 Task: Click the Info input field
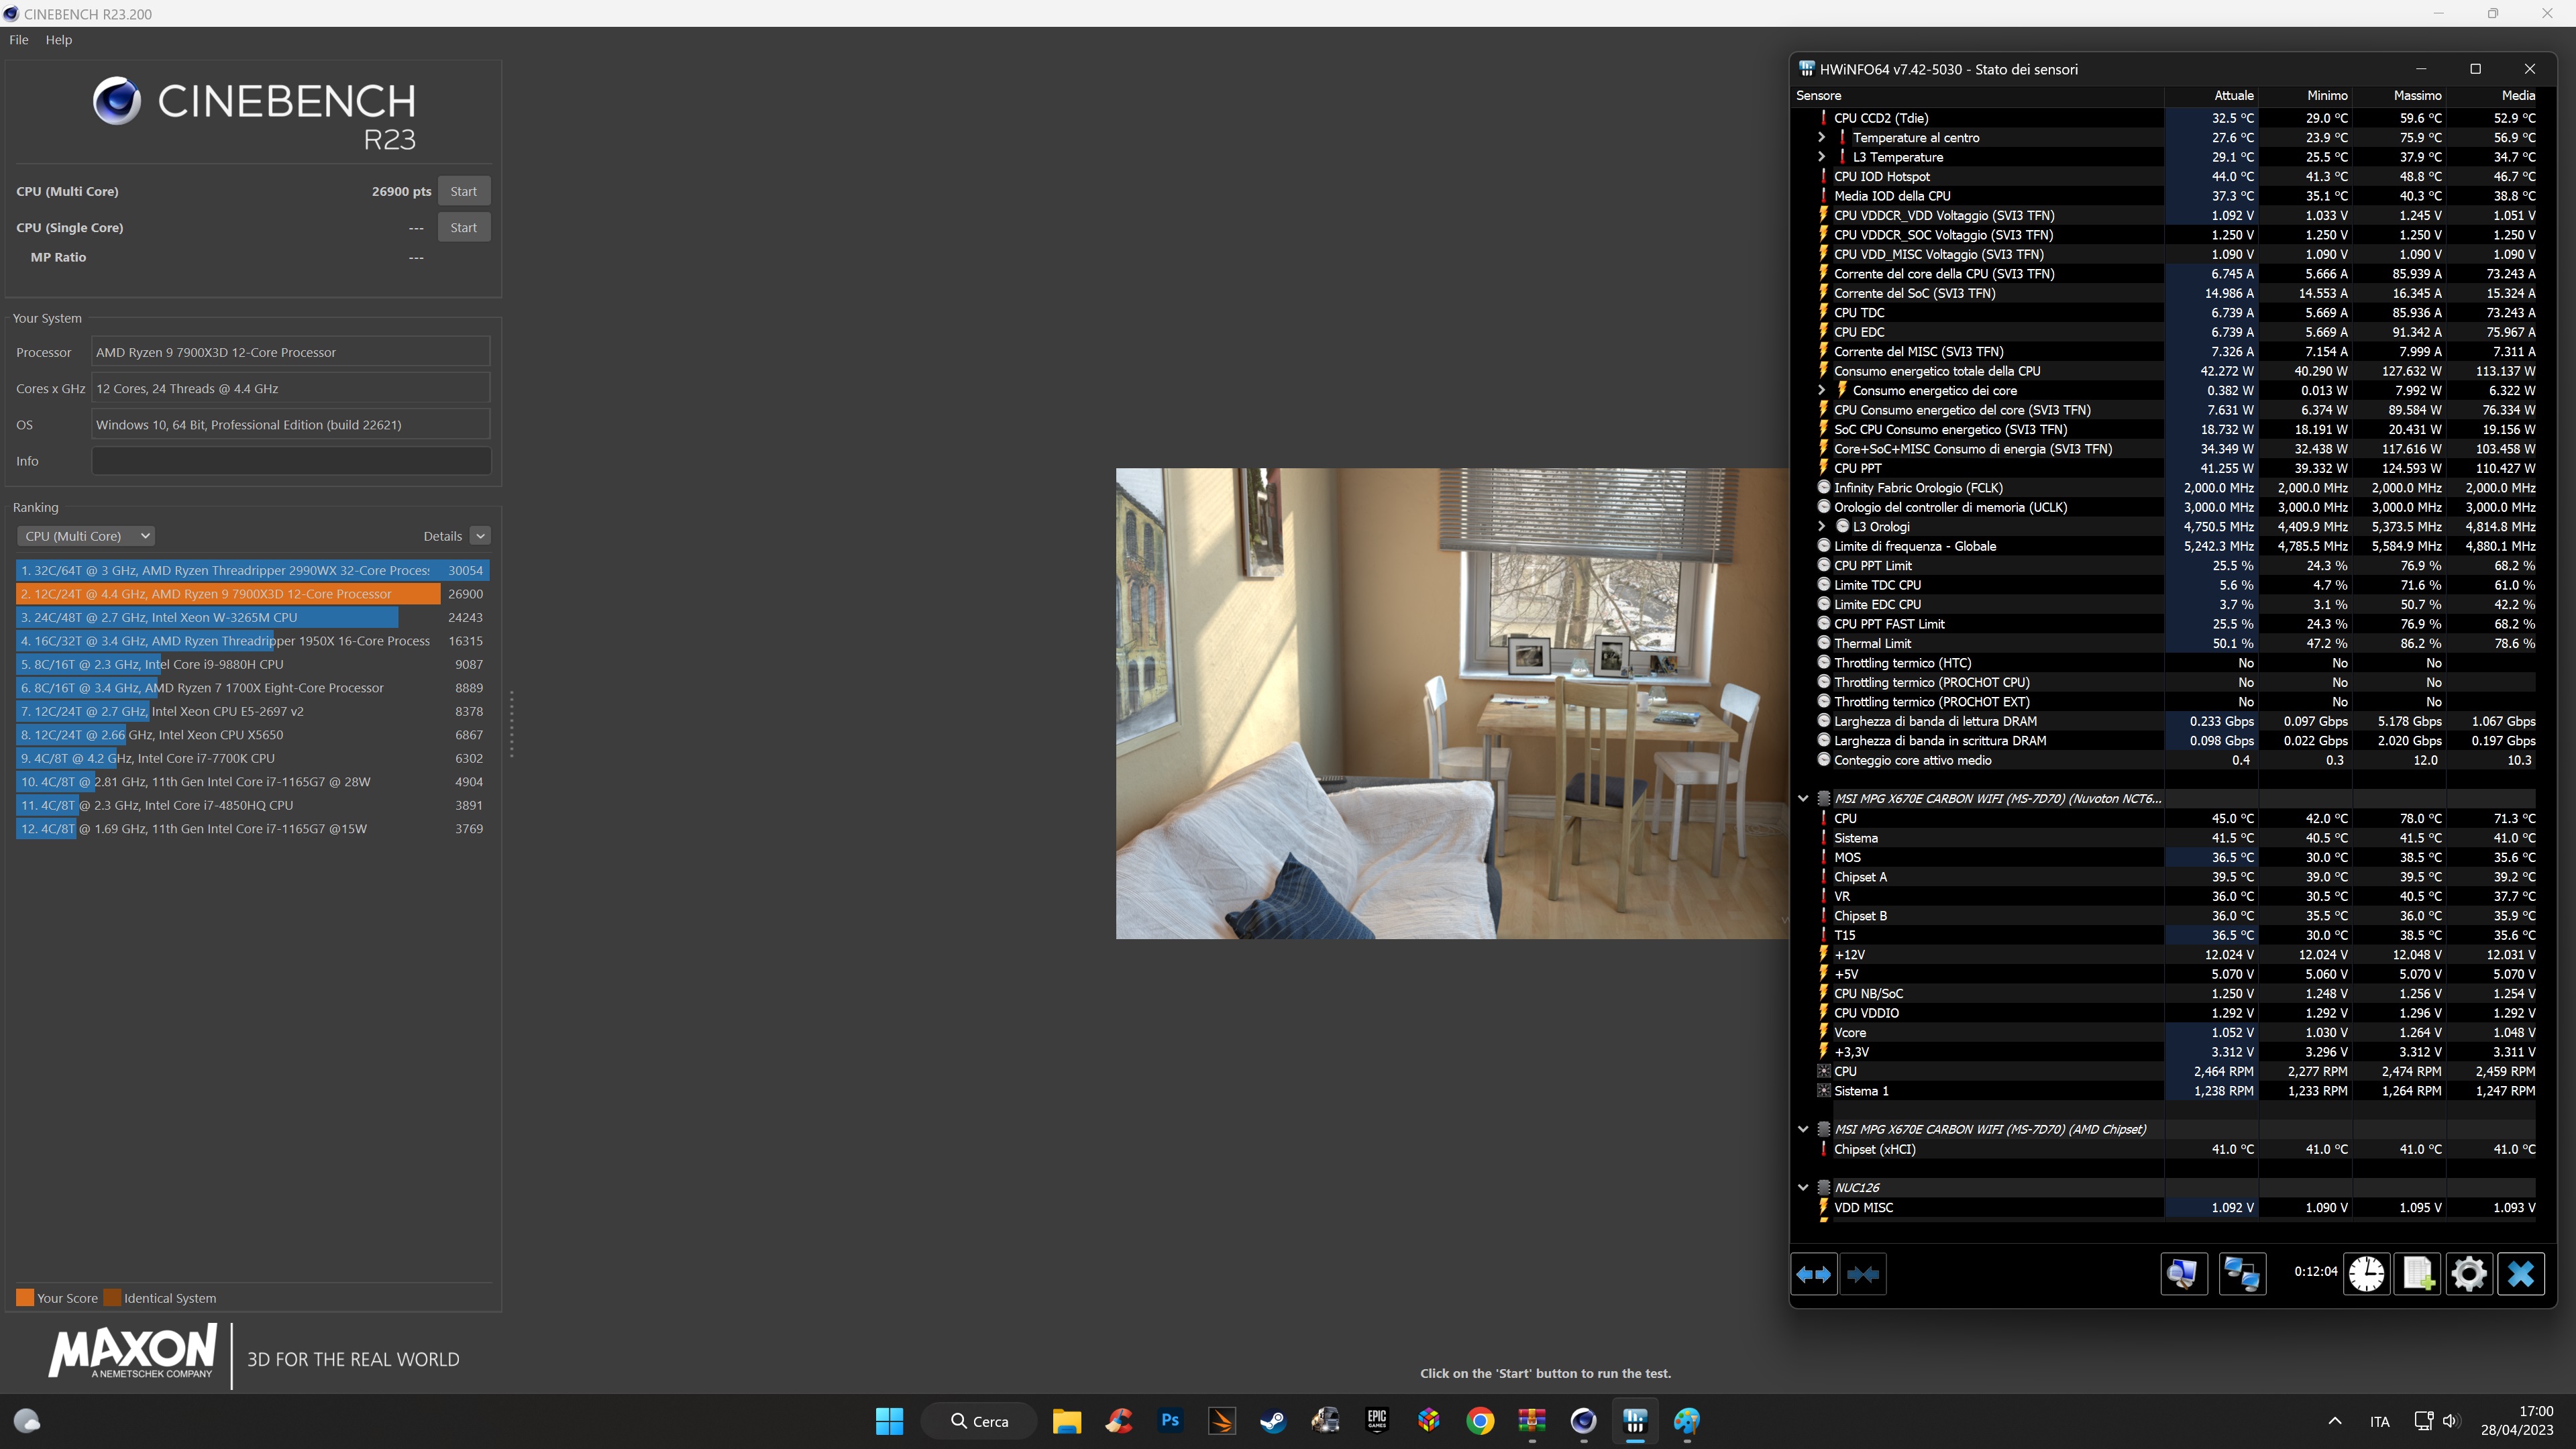tap(291, 461)
